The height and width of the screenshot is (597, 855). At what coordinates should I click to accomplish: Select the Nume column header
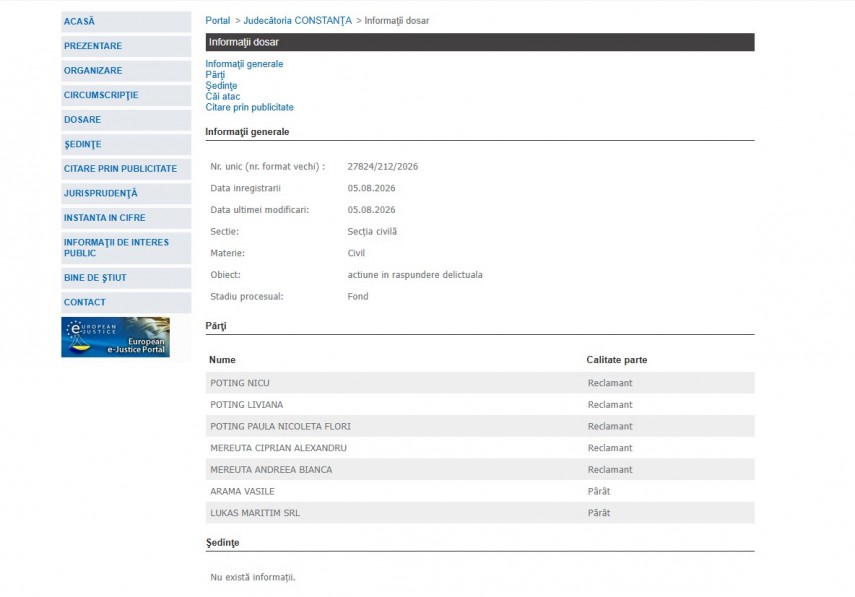[222, 360]
